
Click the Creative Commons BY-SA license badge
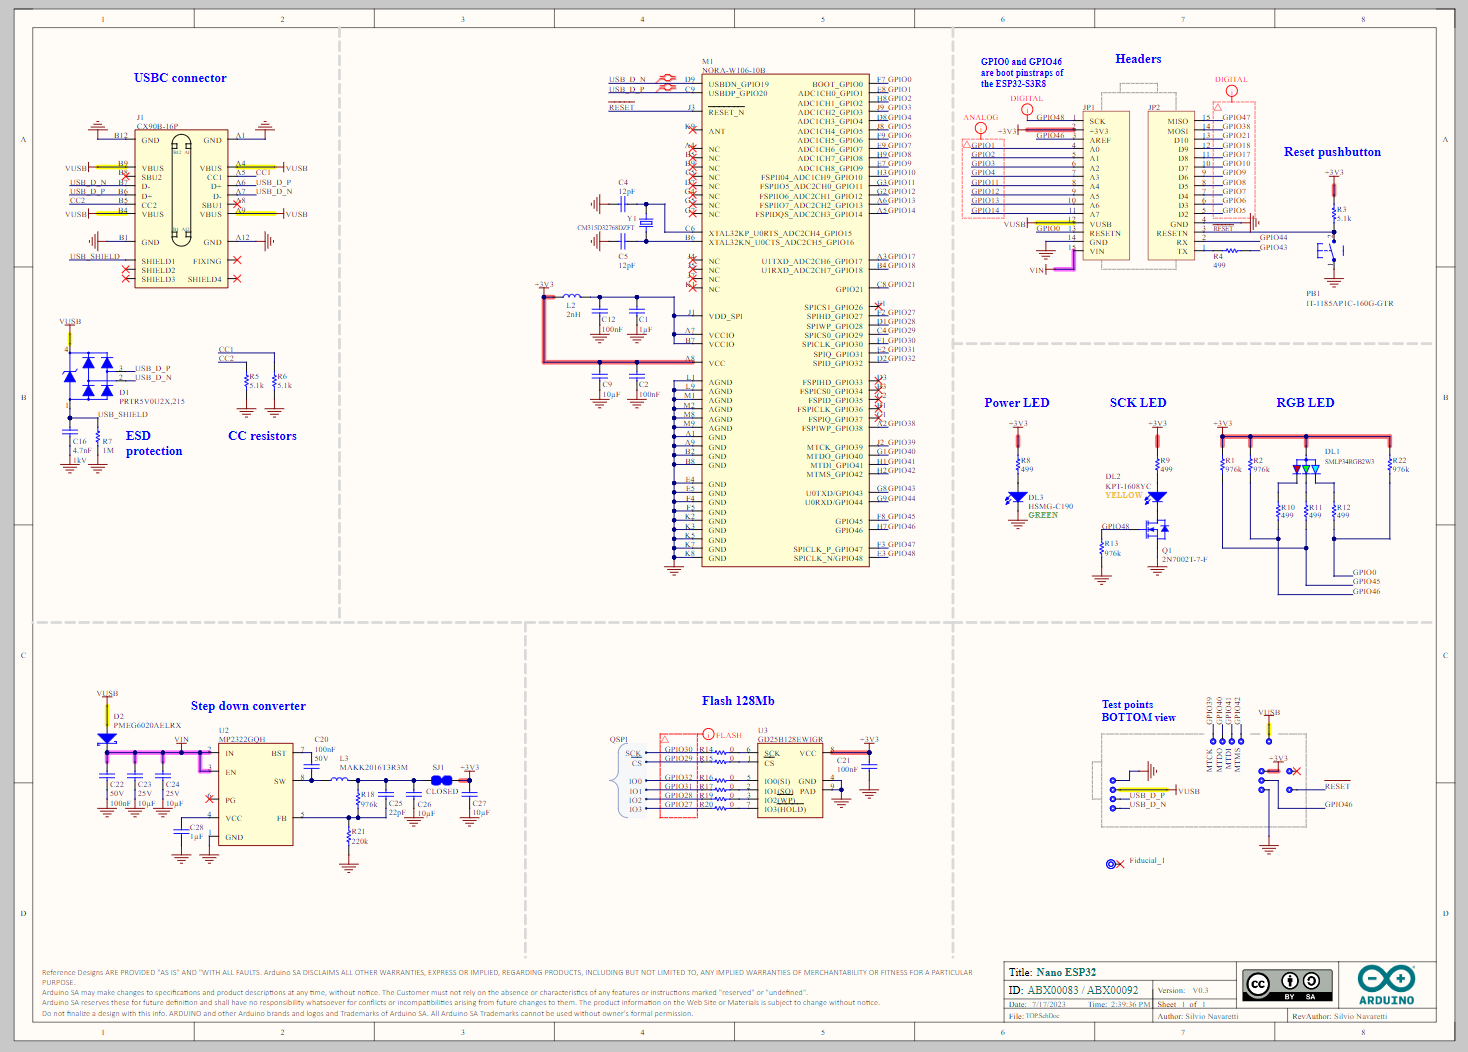click(x=1287, y=985)
